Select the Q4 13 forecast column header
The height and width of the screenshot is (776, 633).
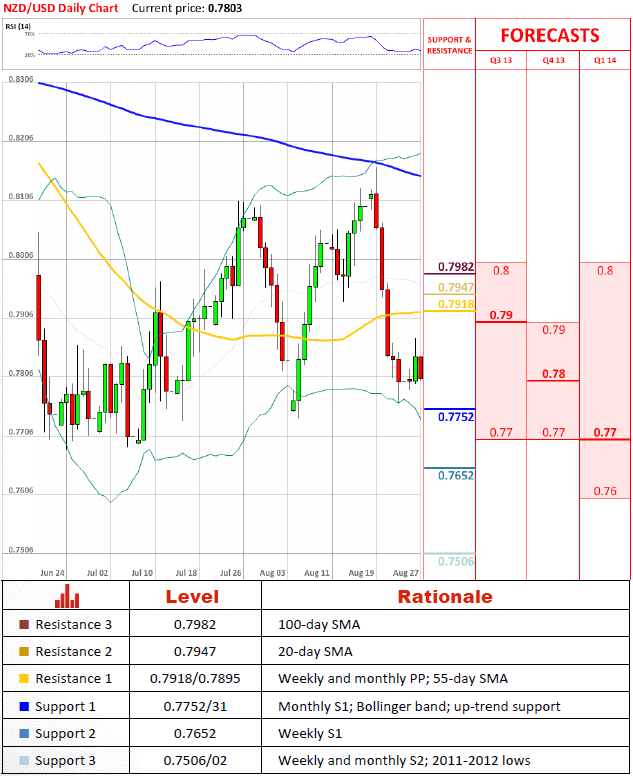tap(553, 60)
